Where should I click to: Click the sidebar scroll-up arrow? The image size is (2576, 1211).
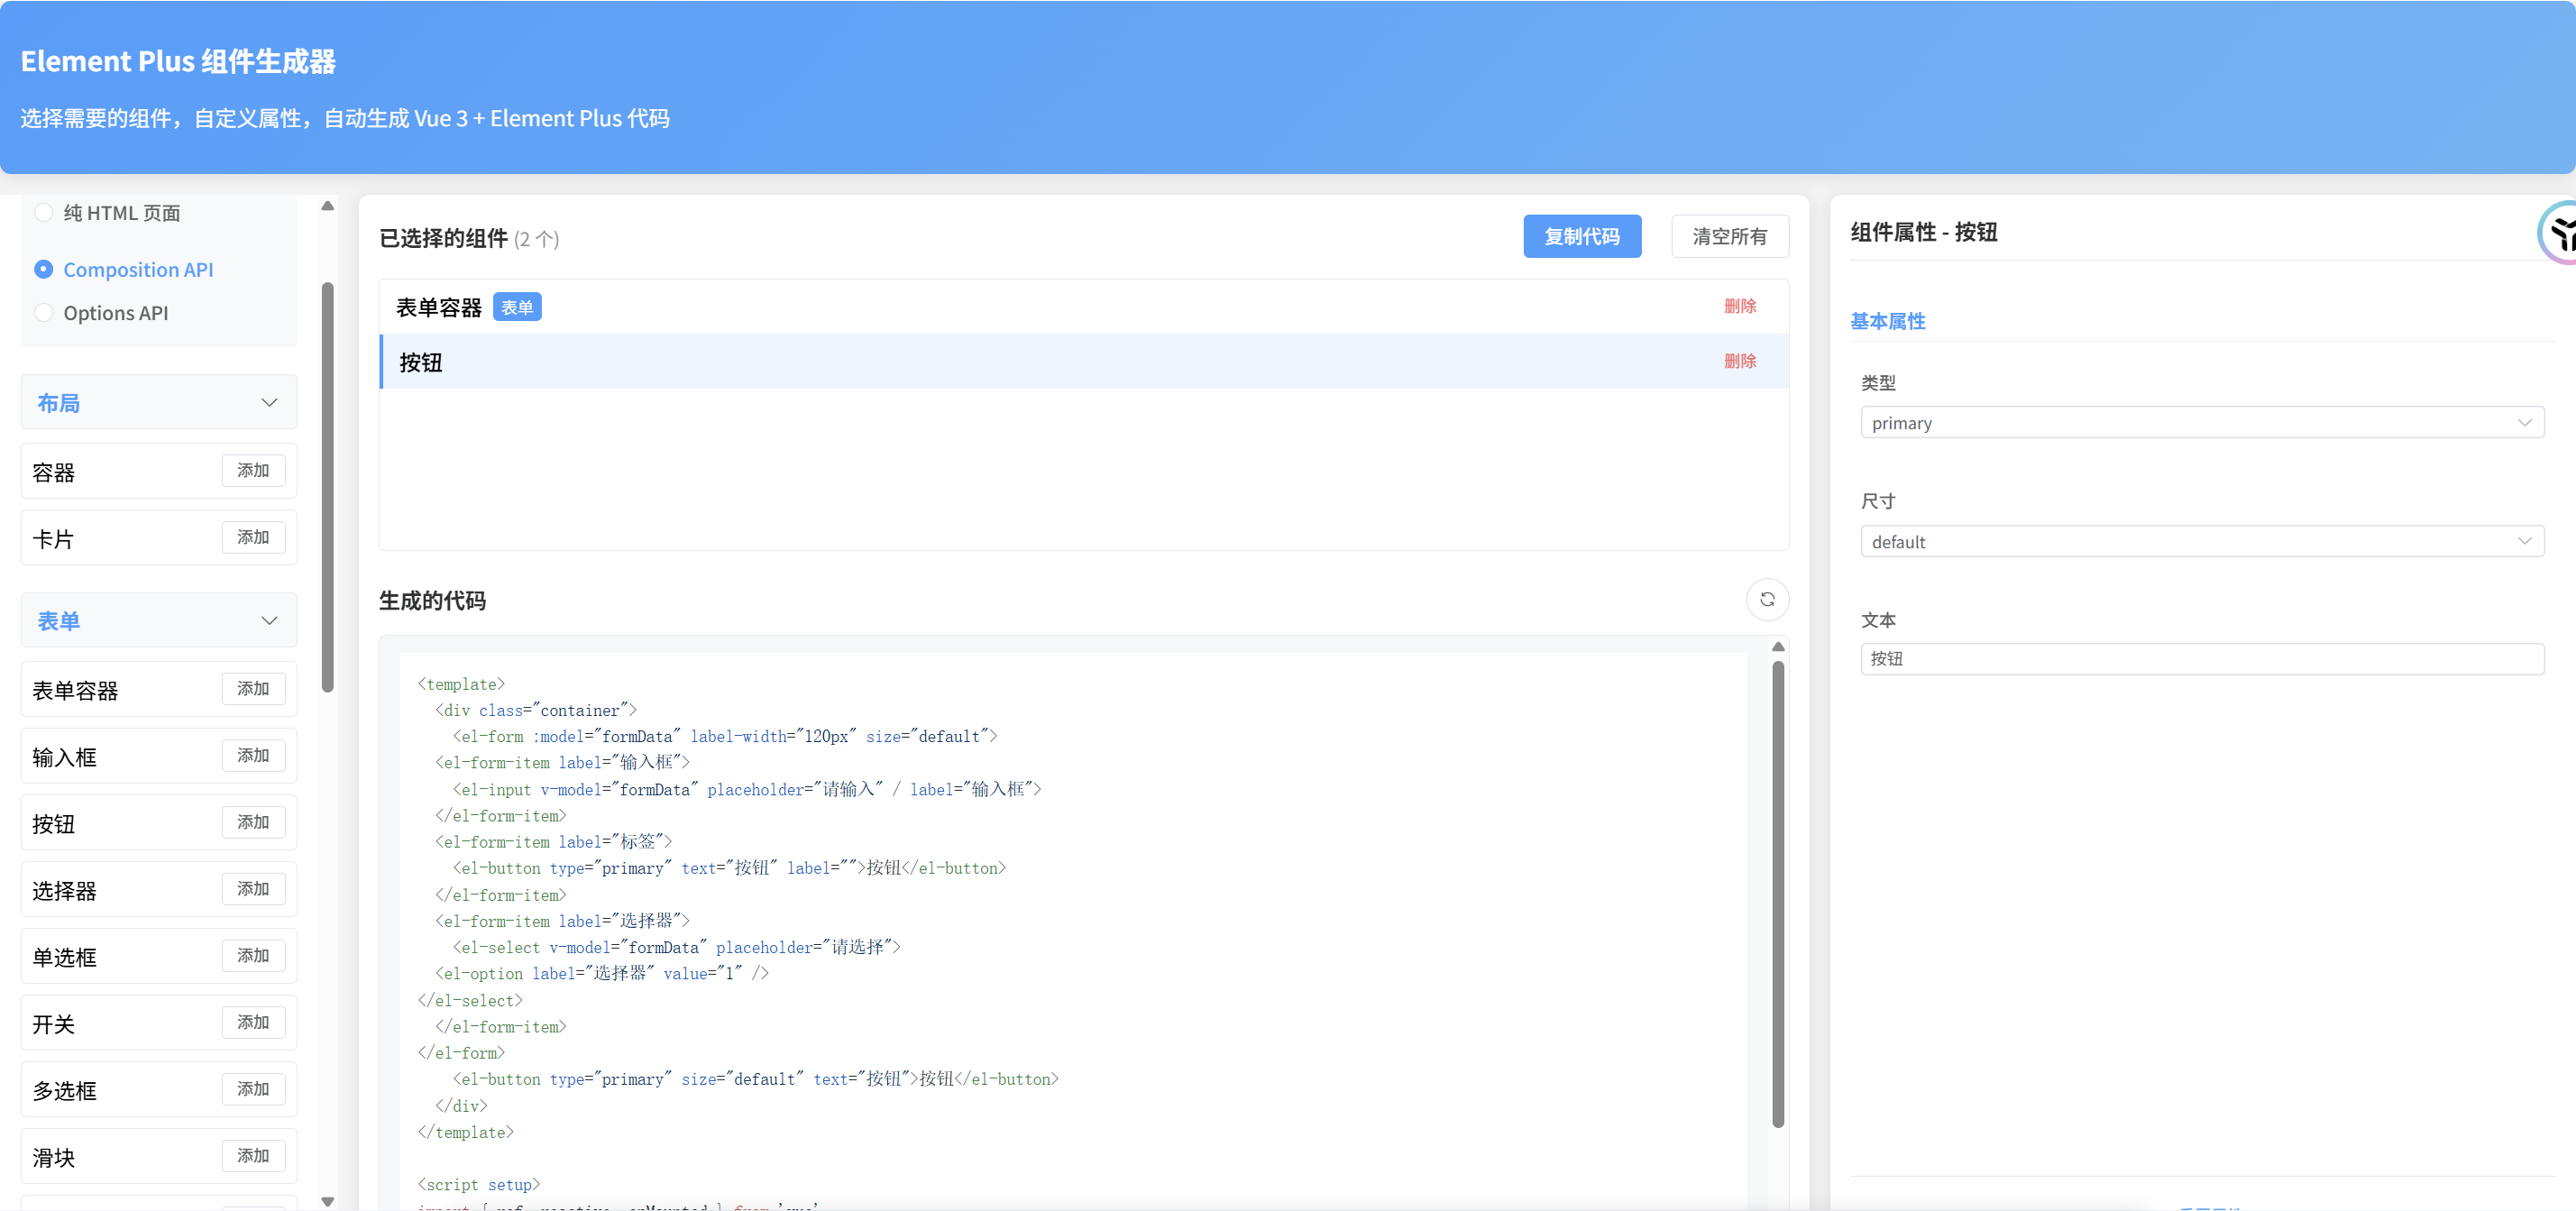327,206
